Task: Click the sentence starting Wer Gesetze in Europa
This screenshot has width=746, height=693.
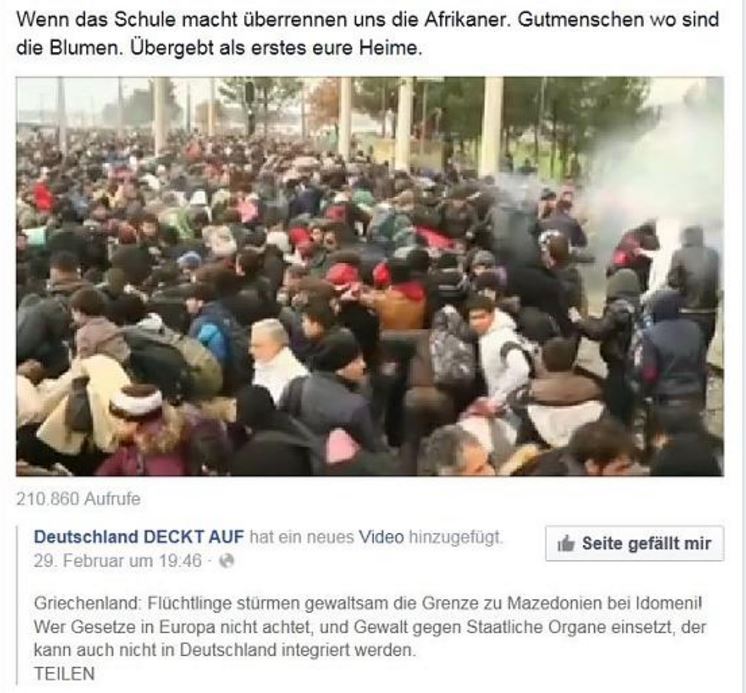Action: (x=369, y=638)
